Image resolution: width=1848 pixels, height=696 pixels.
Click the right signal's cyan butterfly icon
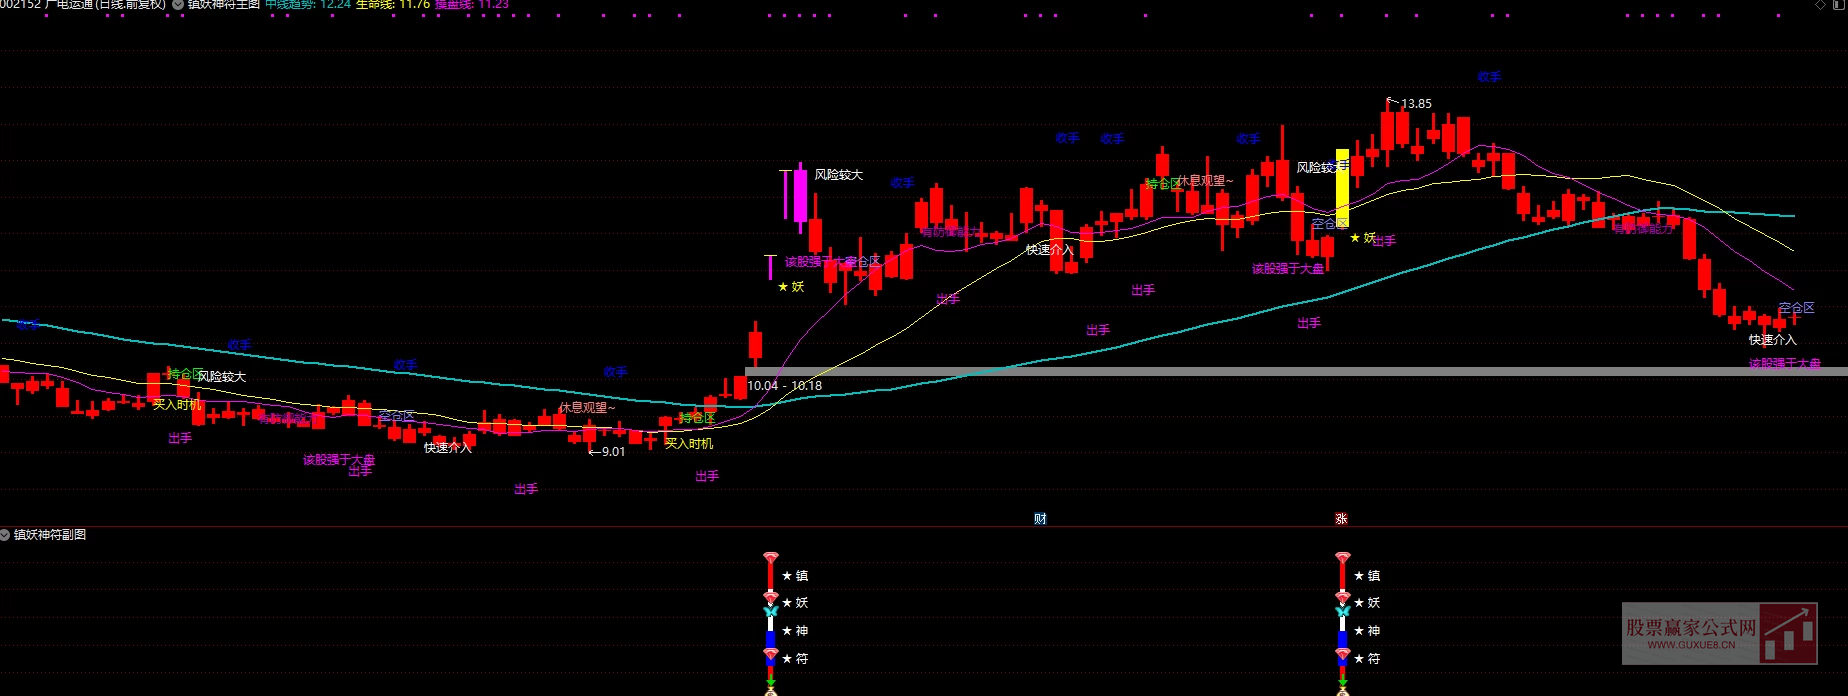tap(1342, 611)
